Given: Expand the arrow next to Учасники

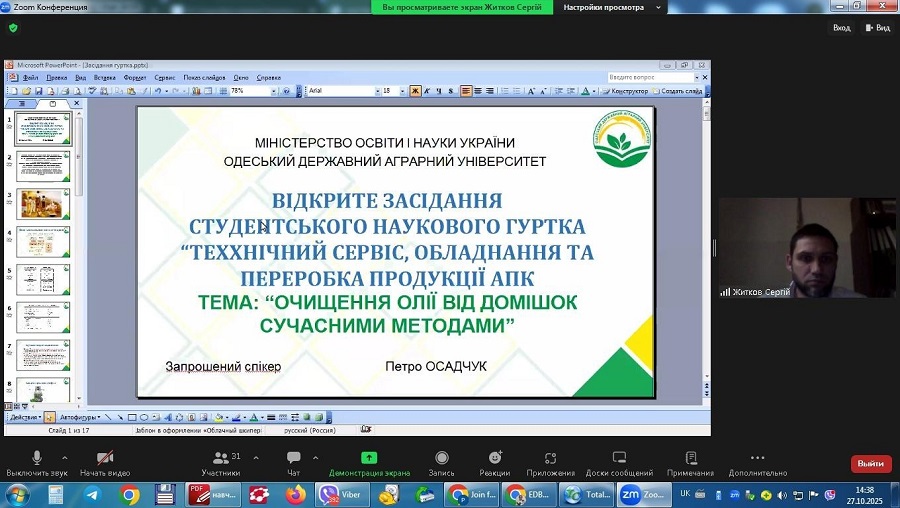Looking at the screenshot, I should (x=256, y=456).
